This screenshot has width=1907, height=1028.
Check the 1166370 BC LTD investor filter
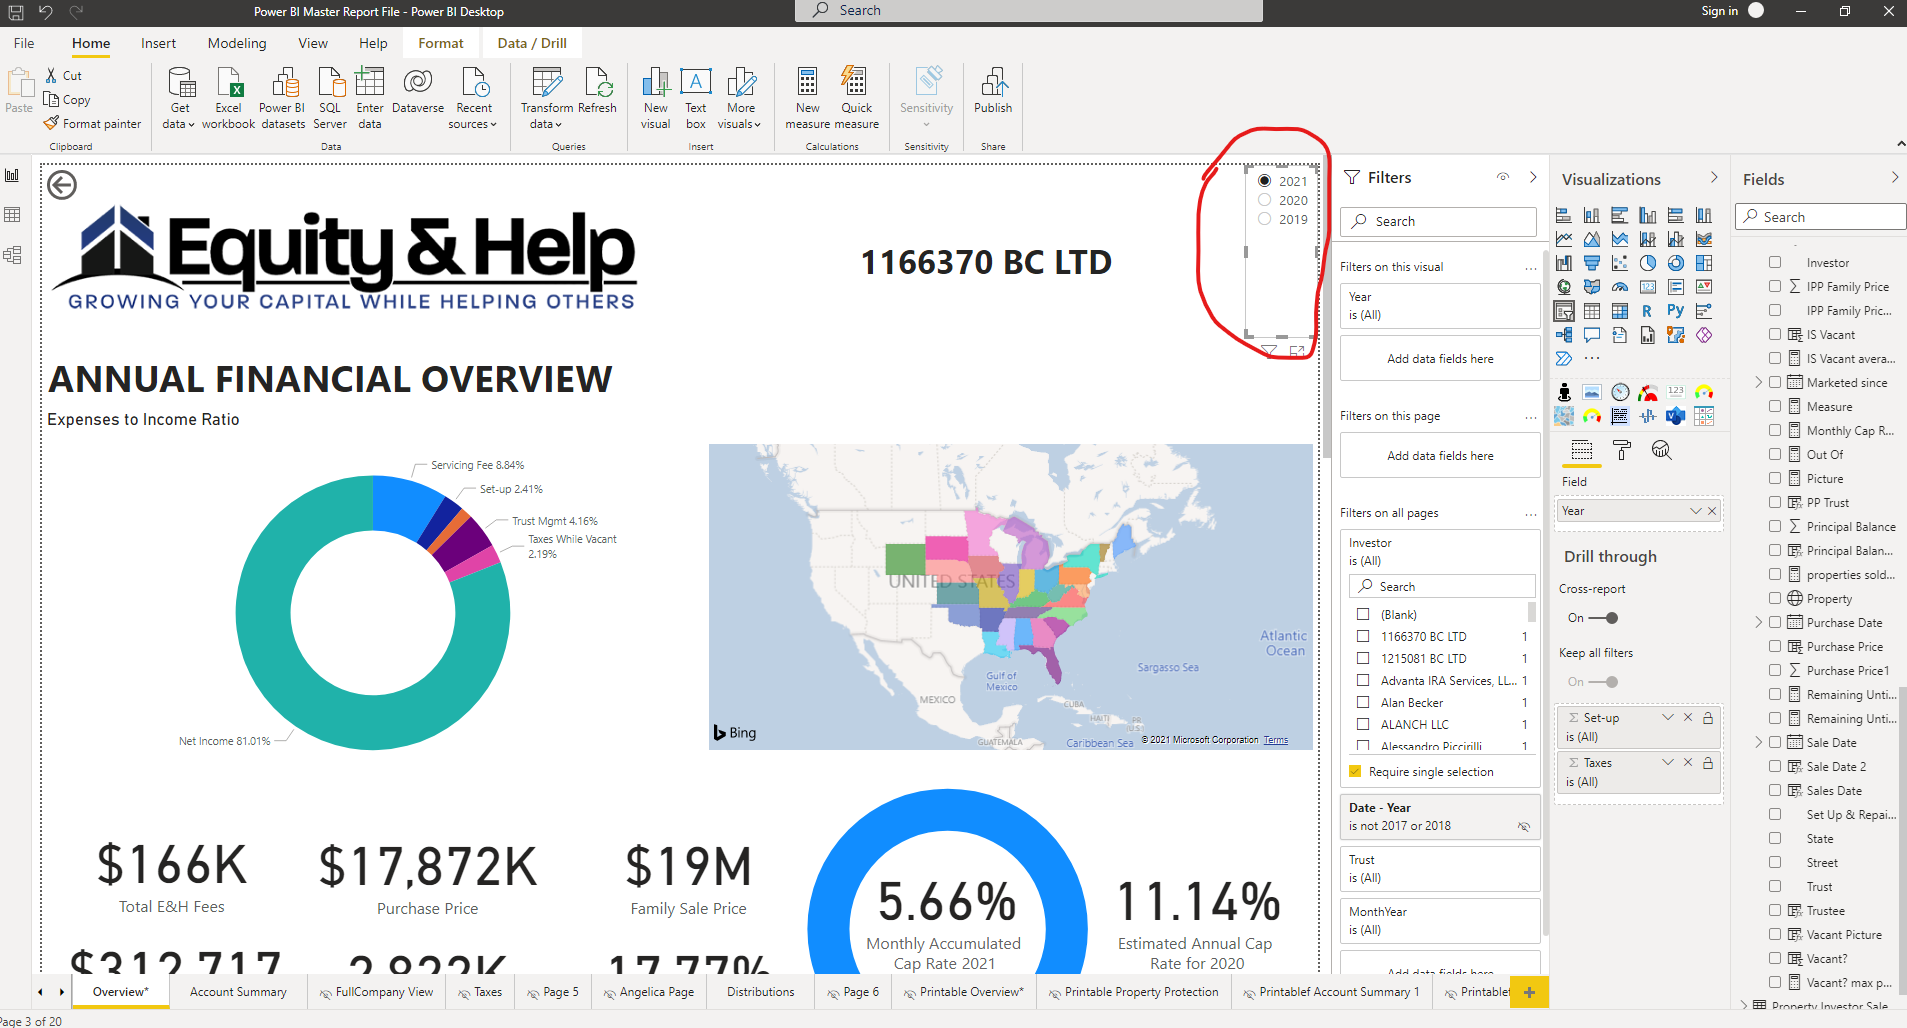coord(1363,636)
